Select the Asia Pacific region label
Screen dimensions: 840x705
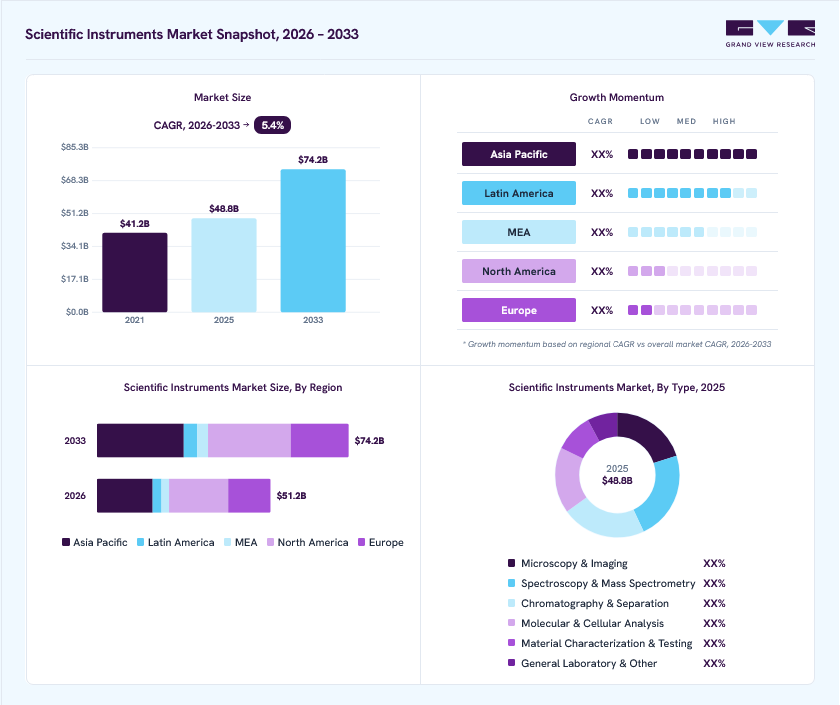click(x=519, y=154)
